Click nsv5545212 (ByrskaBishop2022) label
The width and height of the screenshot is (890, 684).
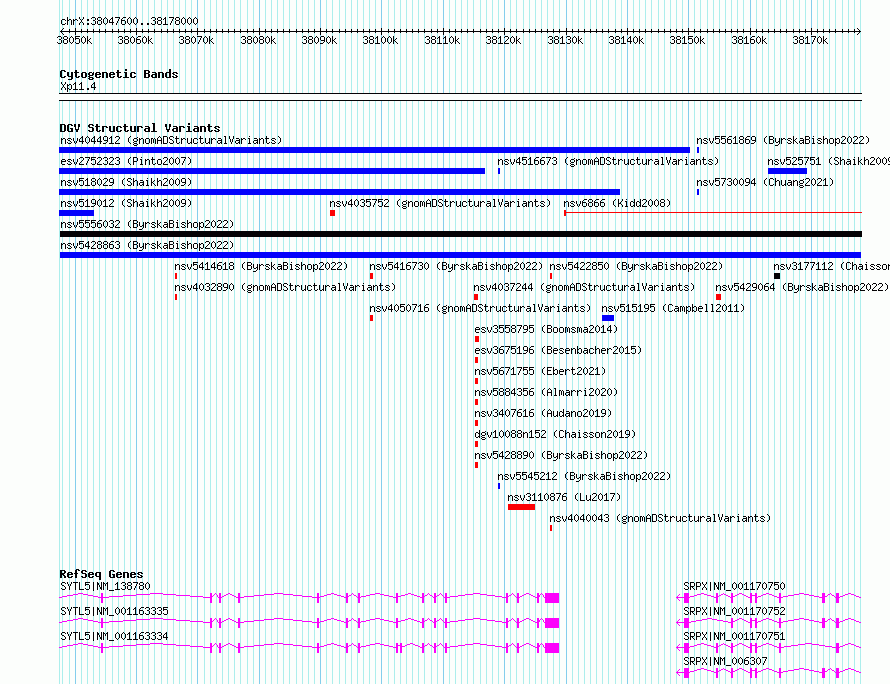point(584,476)
